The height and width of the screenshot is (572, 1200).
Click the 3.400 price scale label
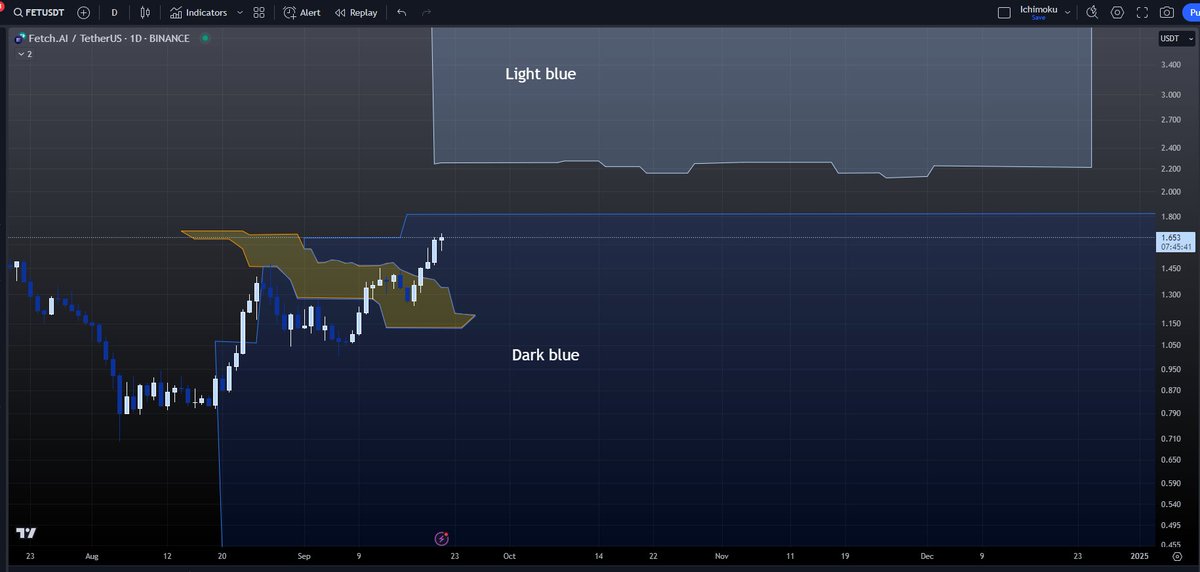coord(1169,64)
